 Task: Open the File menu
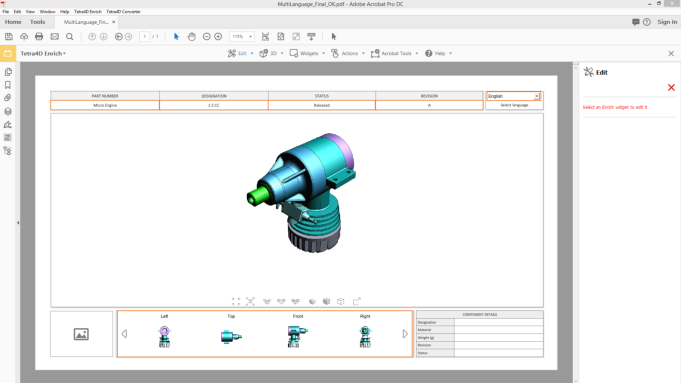coord(5,12)
